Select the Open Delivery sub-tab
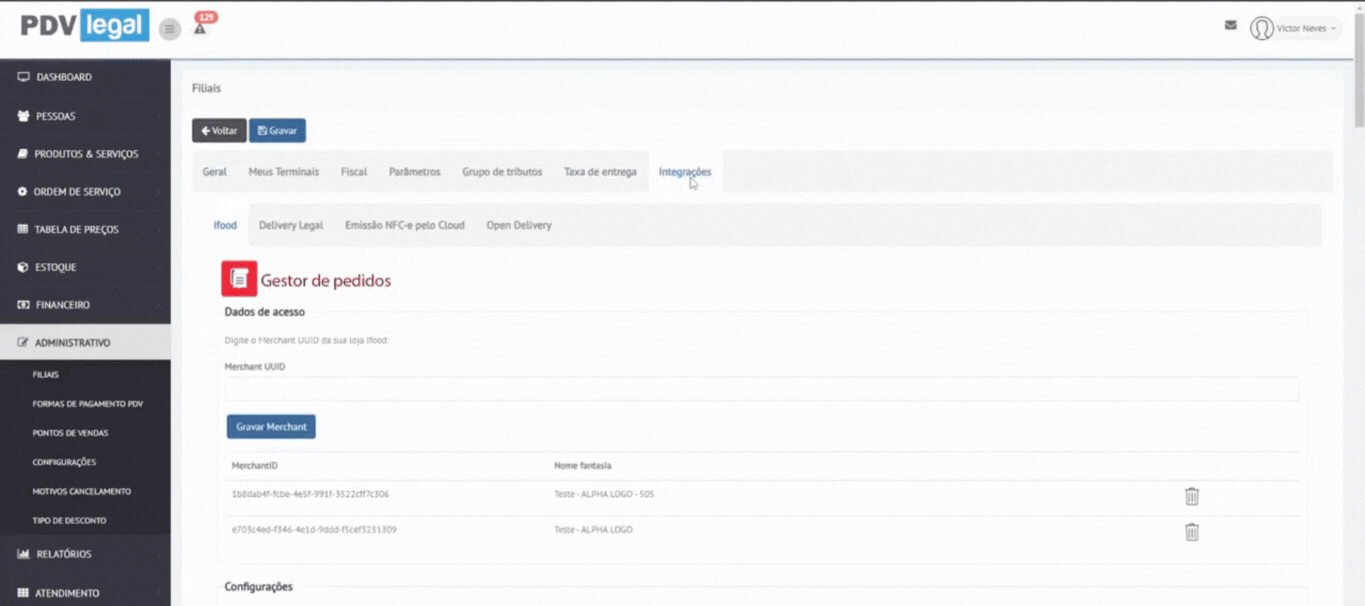Screen dimensions: 1365x606 pyautogui.click(x=519, y=225)
